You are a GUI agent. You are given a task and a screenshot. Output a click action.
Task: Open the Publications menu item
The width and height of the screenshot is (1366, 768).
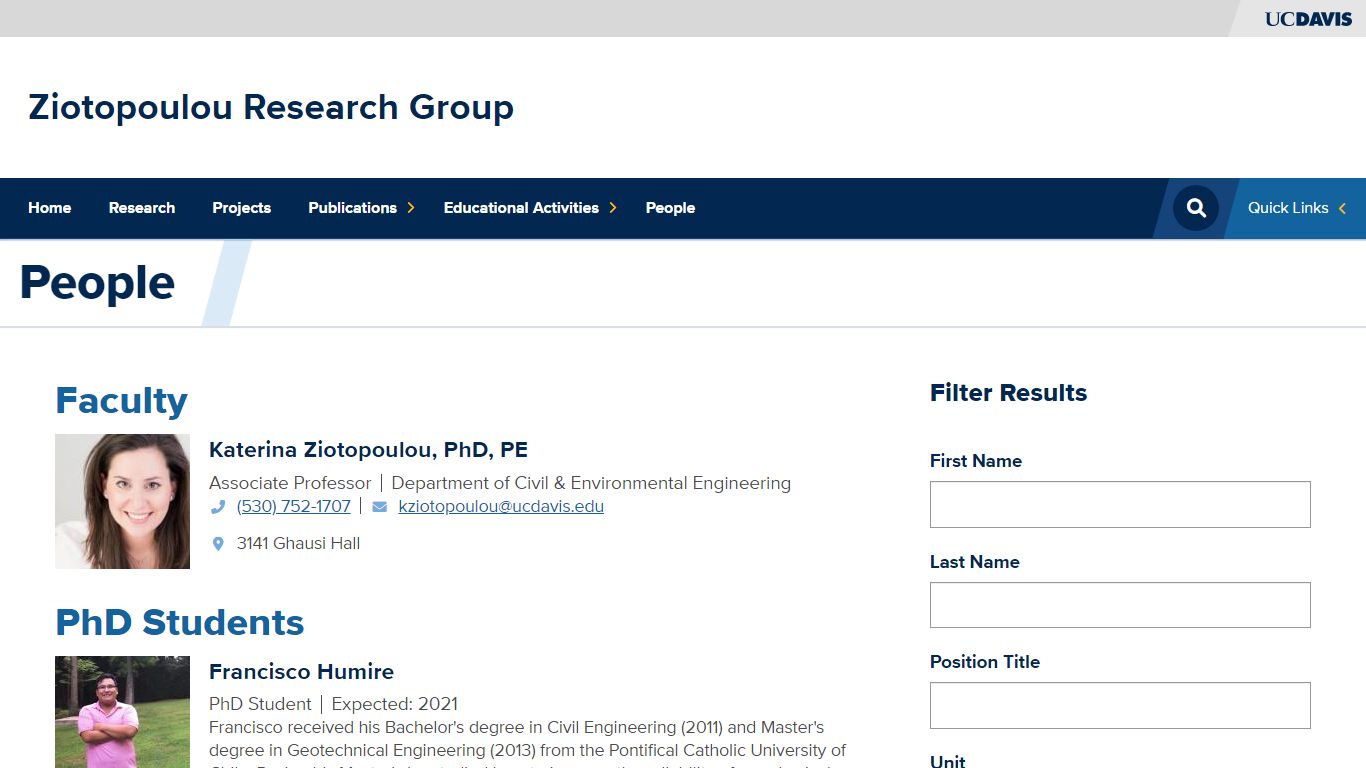[x=352, y=208]
